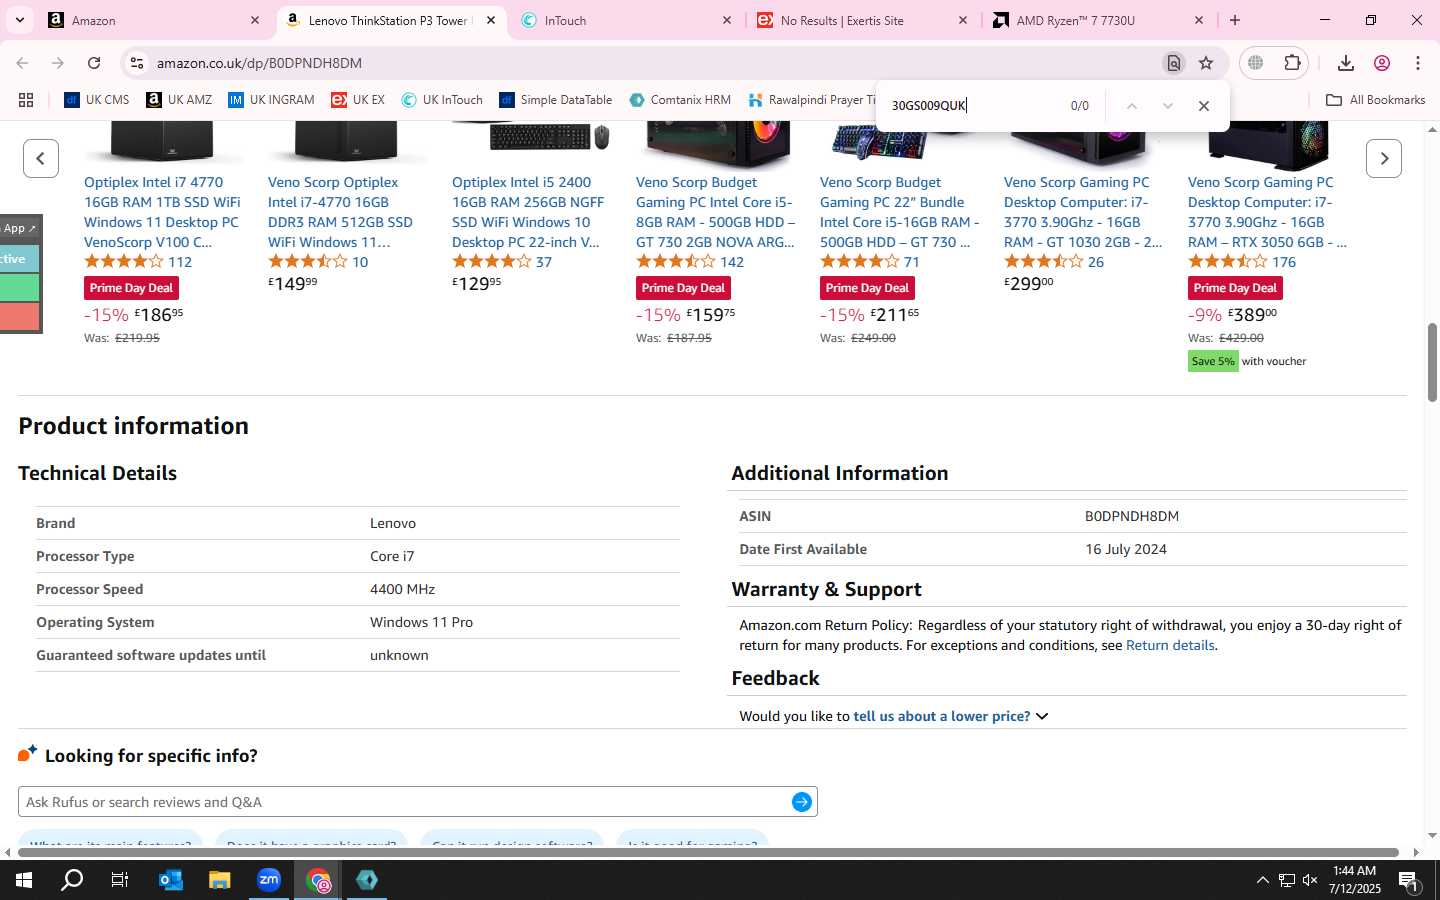Open the UK CMS bookmark
Image resolution: width=1440 pixels, height=900 pixels.
(x=97, y=100)
